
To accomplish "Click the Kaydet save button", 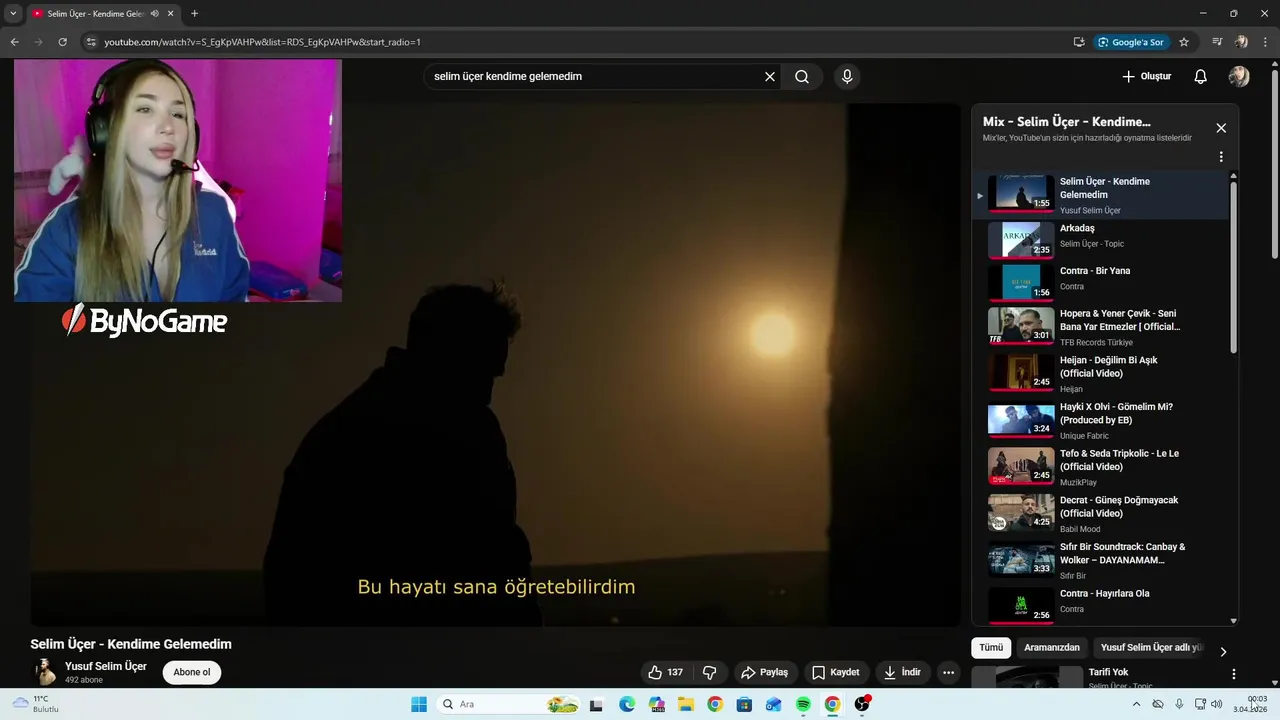I will [836, 672].
